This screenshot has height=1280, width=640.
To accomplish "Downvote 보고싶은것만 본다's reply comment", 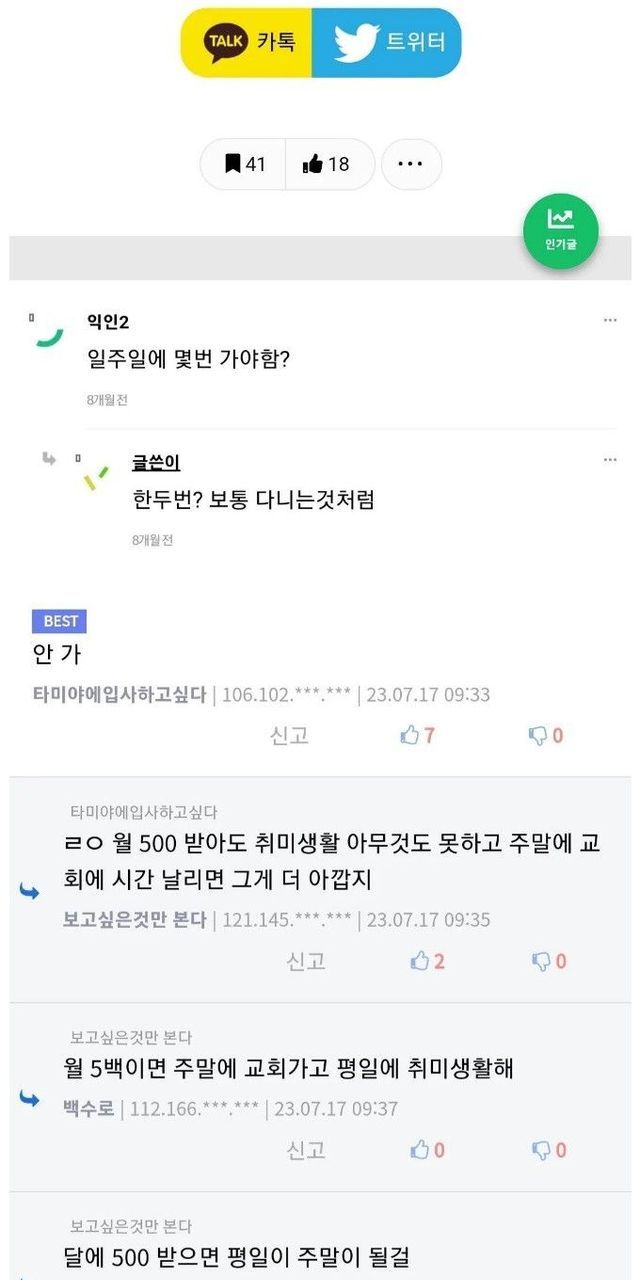I will click(x=548, y=961).
